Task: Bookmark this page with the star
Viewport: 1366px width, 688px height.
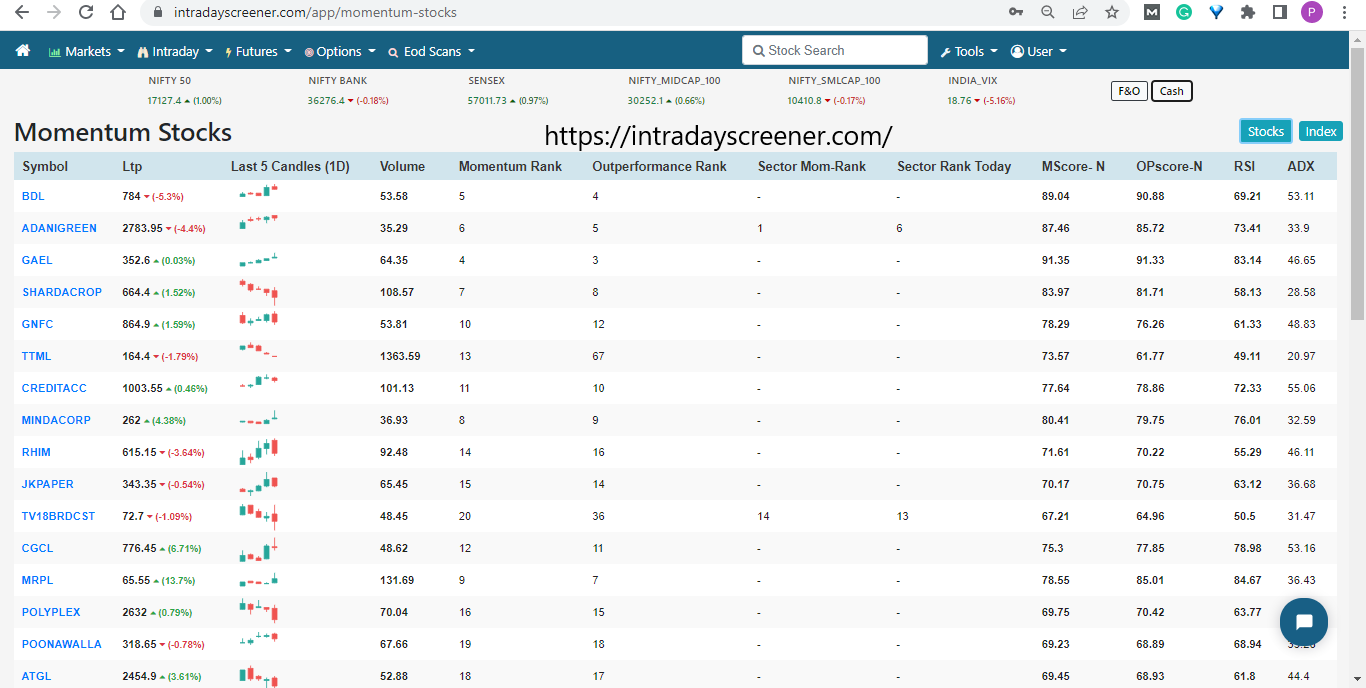Action: (1112, 13)
